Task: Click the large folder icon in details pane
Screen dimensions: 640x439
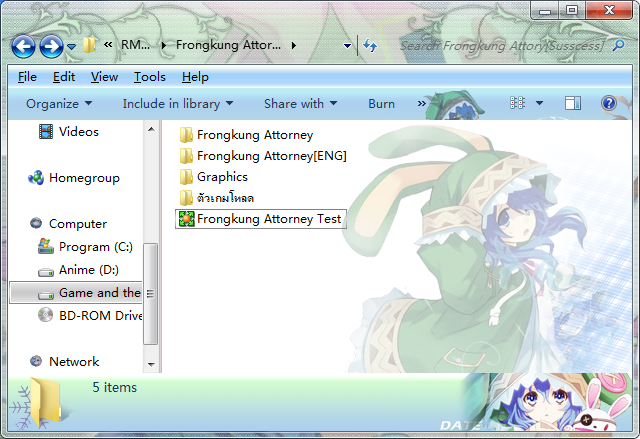Action: 46,402
